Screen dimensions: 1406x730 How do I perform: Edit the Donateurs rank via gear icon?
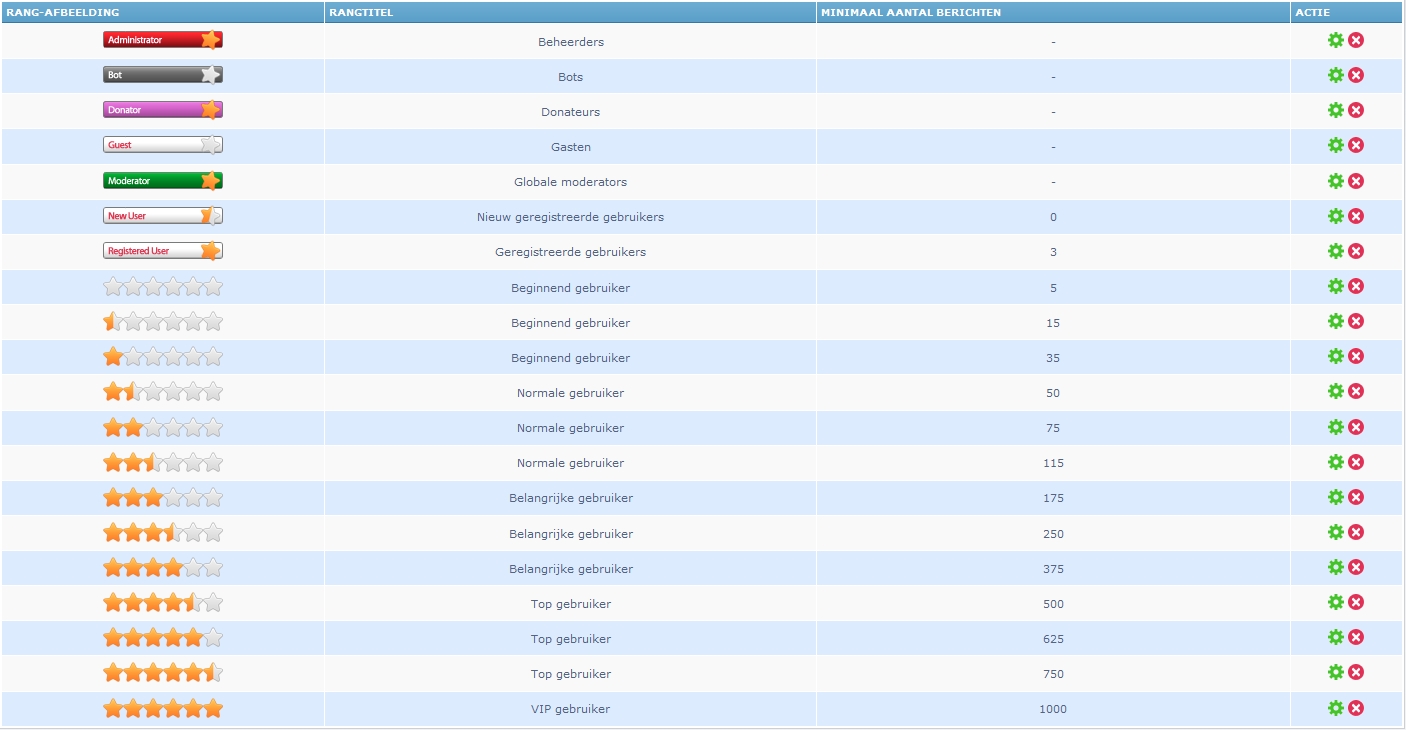[x=1335, y=110]
